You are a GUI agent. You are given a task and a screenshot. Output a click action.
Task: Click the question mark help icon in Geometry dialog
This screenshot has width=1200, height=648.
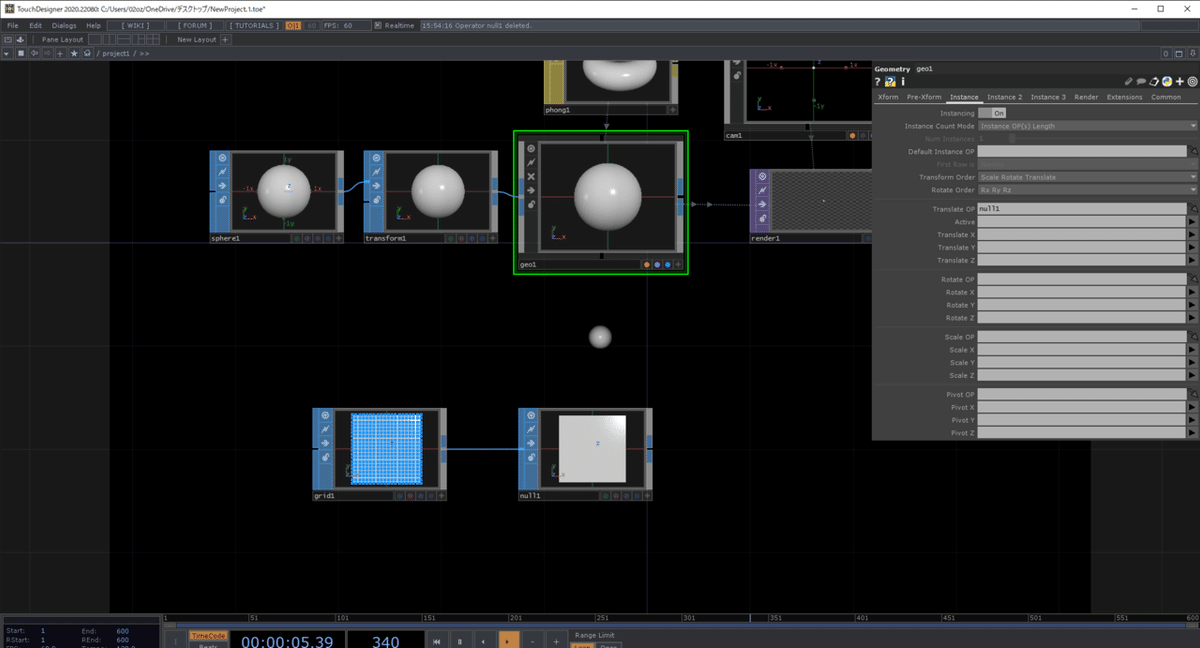click(877, 81)
